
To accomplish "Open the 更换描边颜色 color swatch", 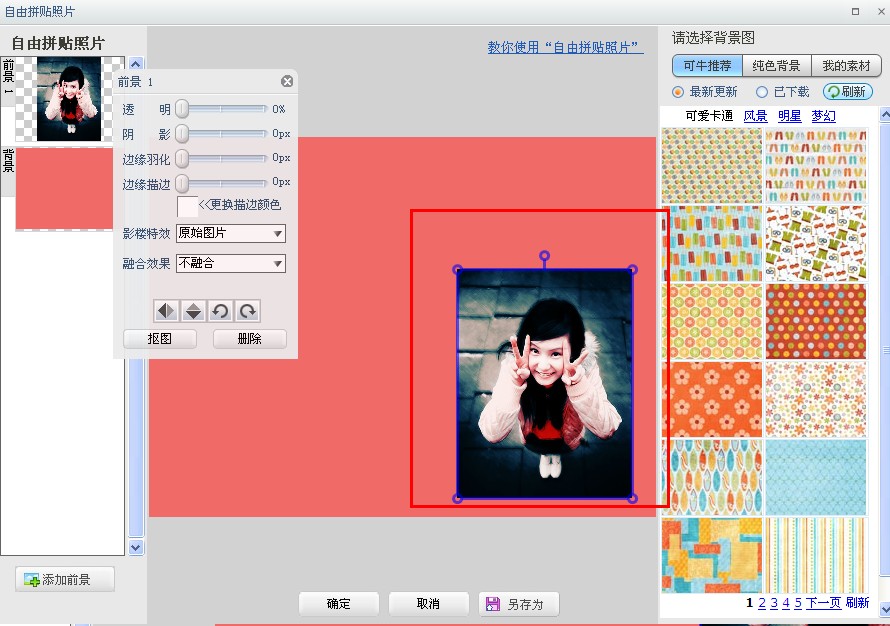I will tap(187, 207).
